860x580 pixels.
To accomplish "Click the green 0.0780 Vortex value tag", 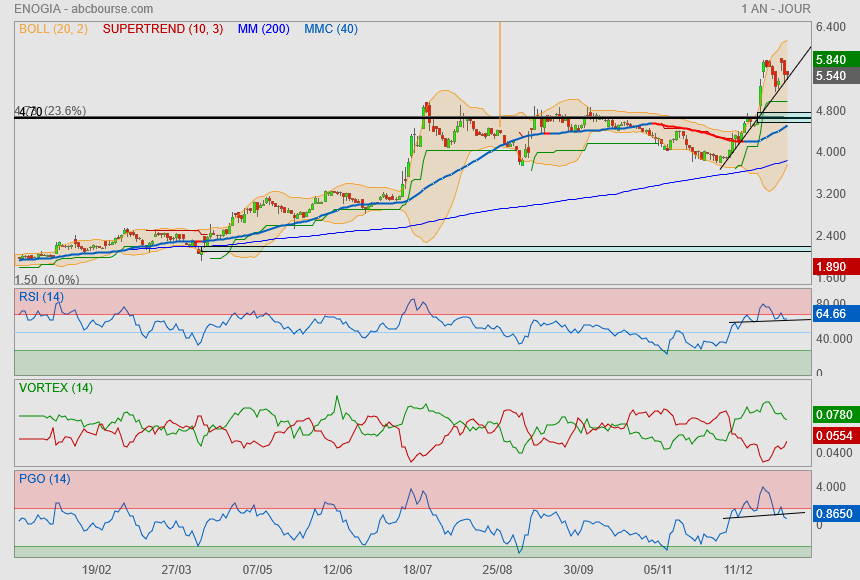I will tap(833, 414).
